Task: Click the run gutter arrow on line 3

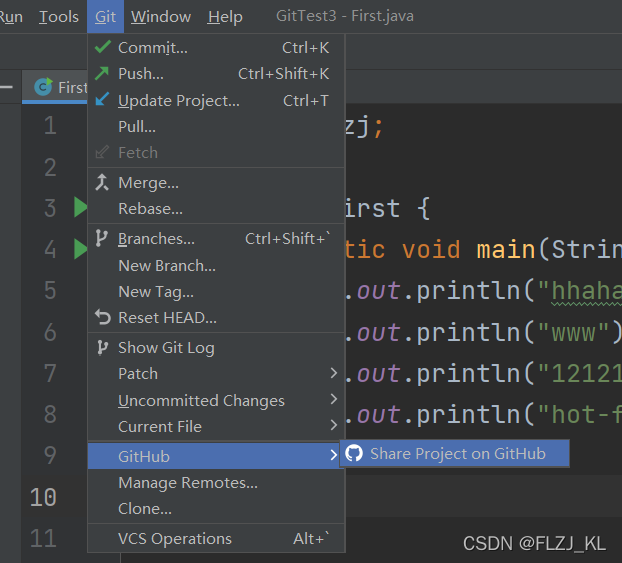Action: click(81, 207)
